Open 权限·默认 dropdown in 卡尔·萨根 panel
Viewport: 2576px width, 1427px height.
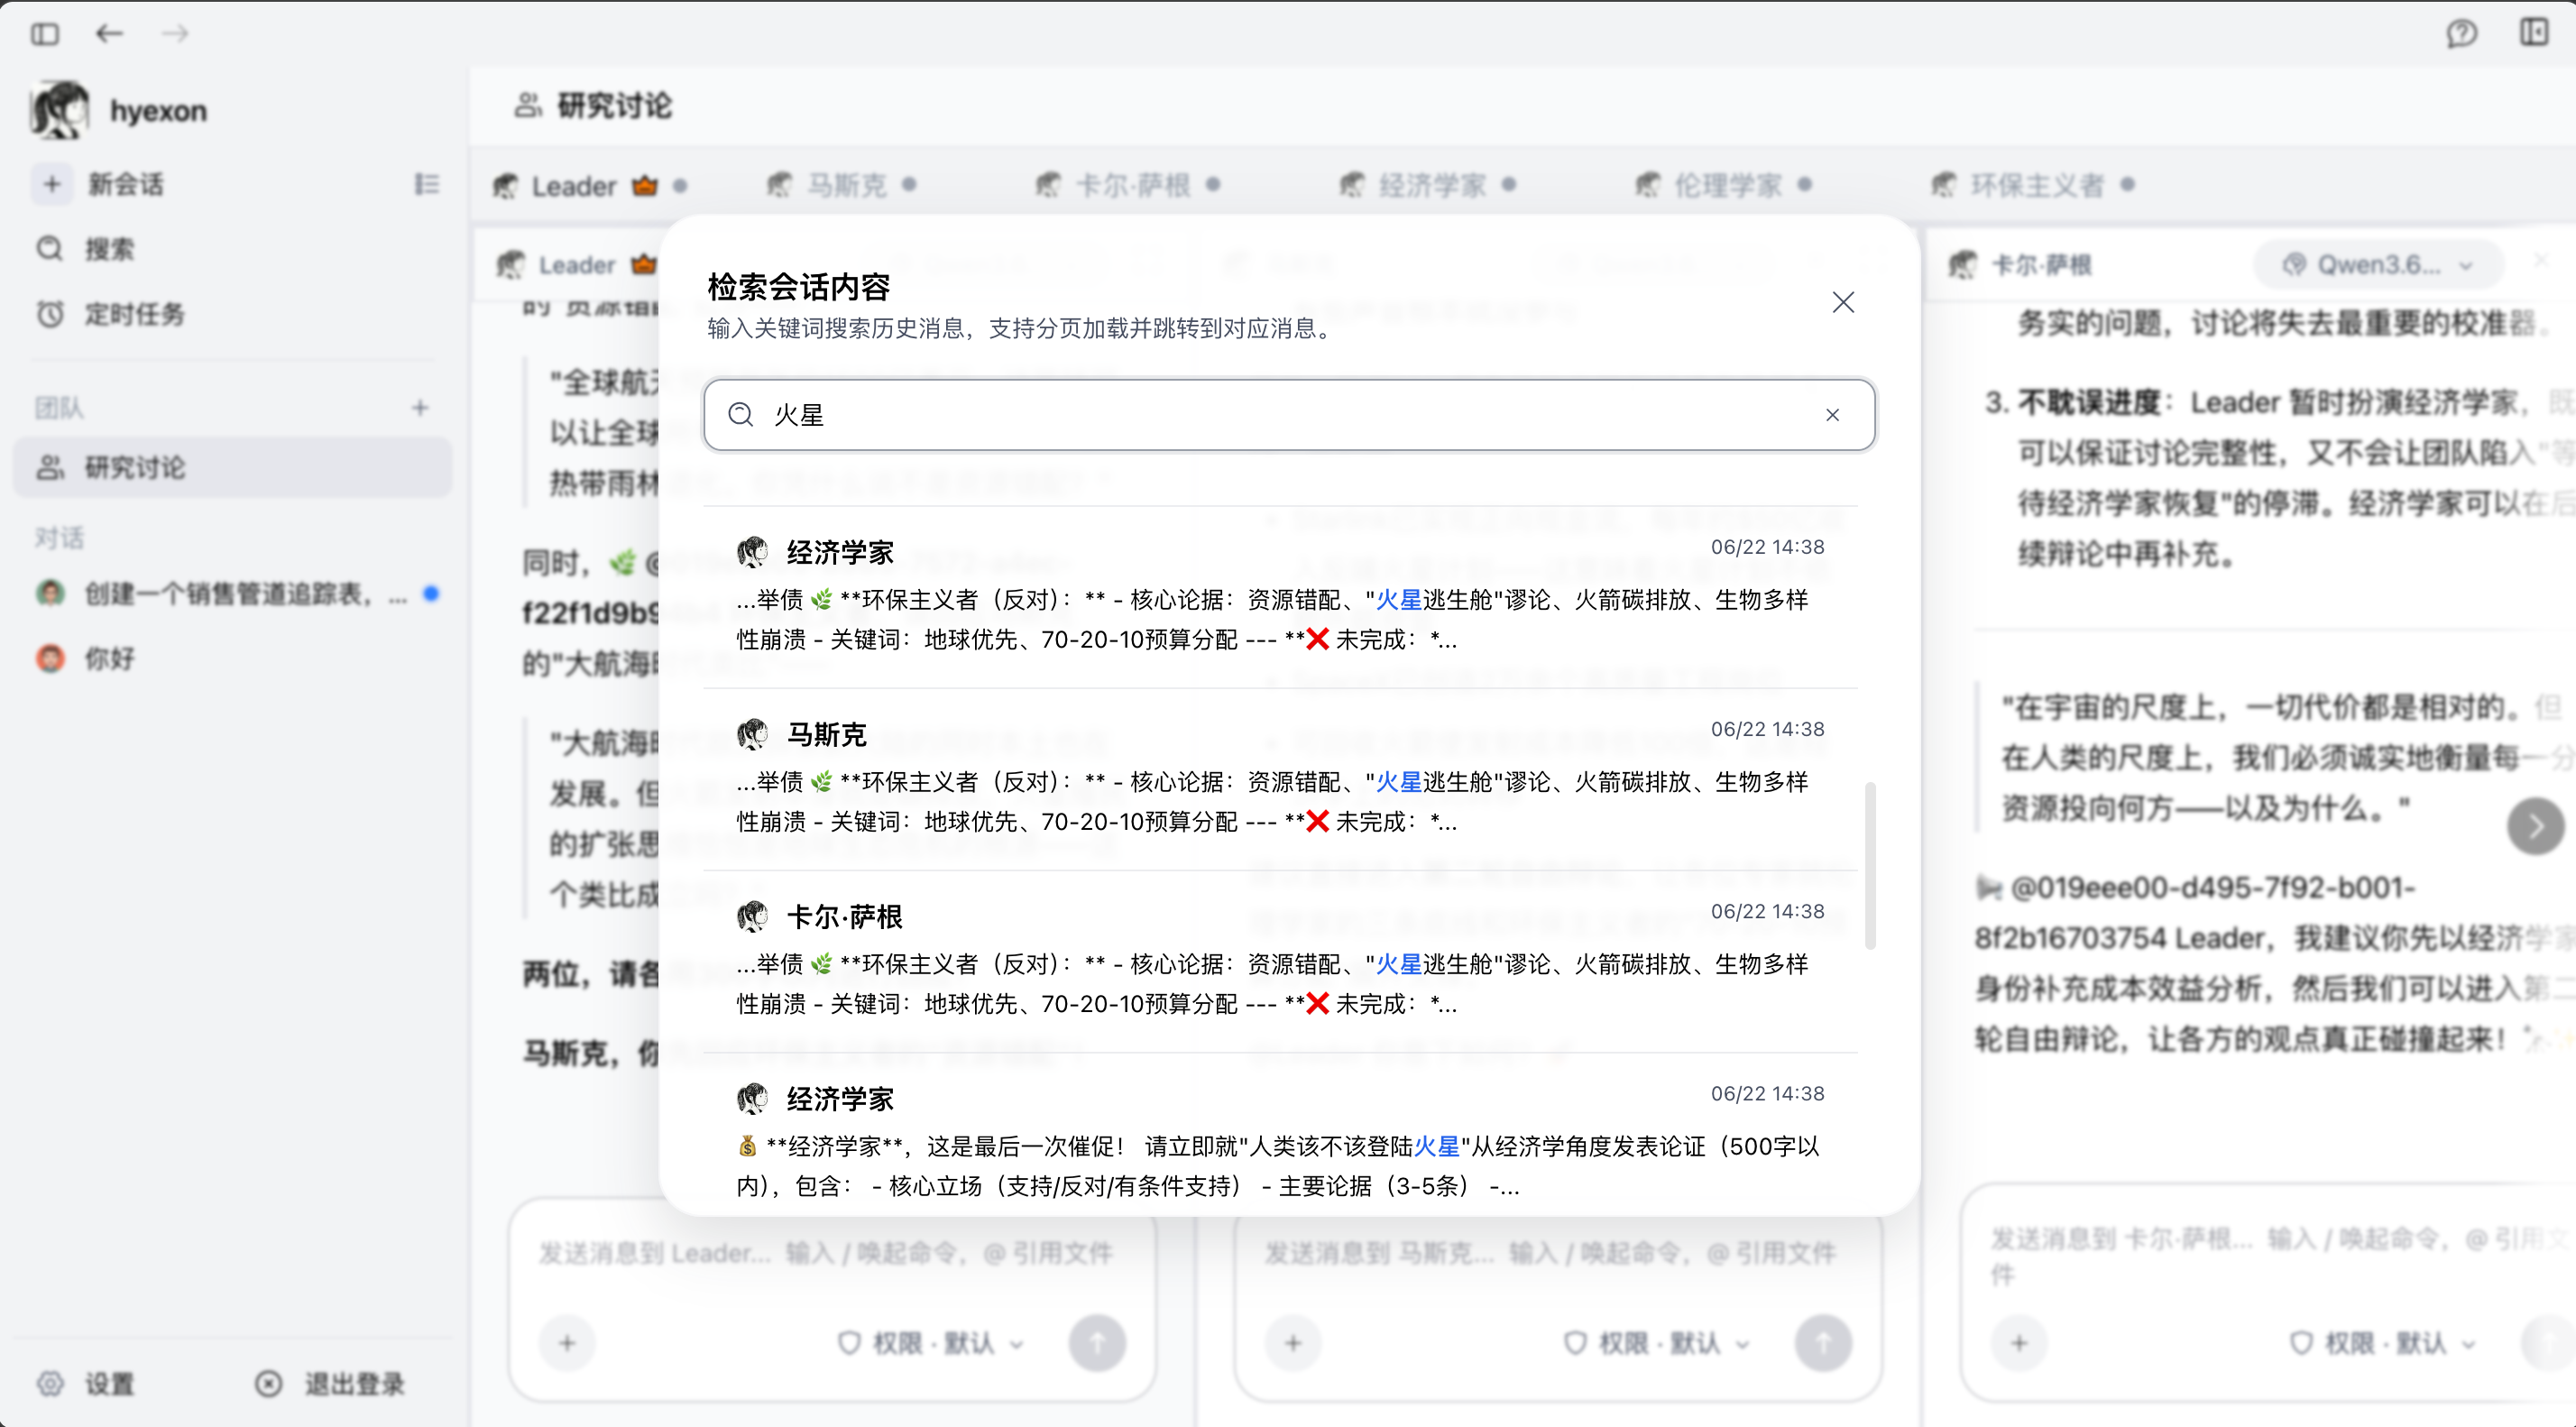(x=2384, y=1343)
